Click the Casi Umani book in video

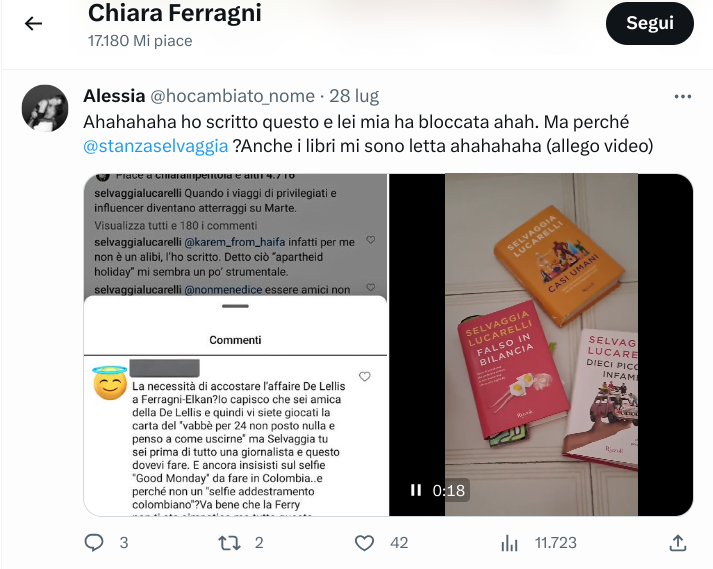pyautogui.click(x=559, y=266)
